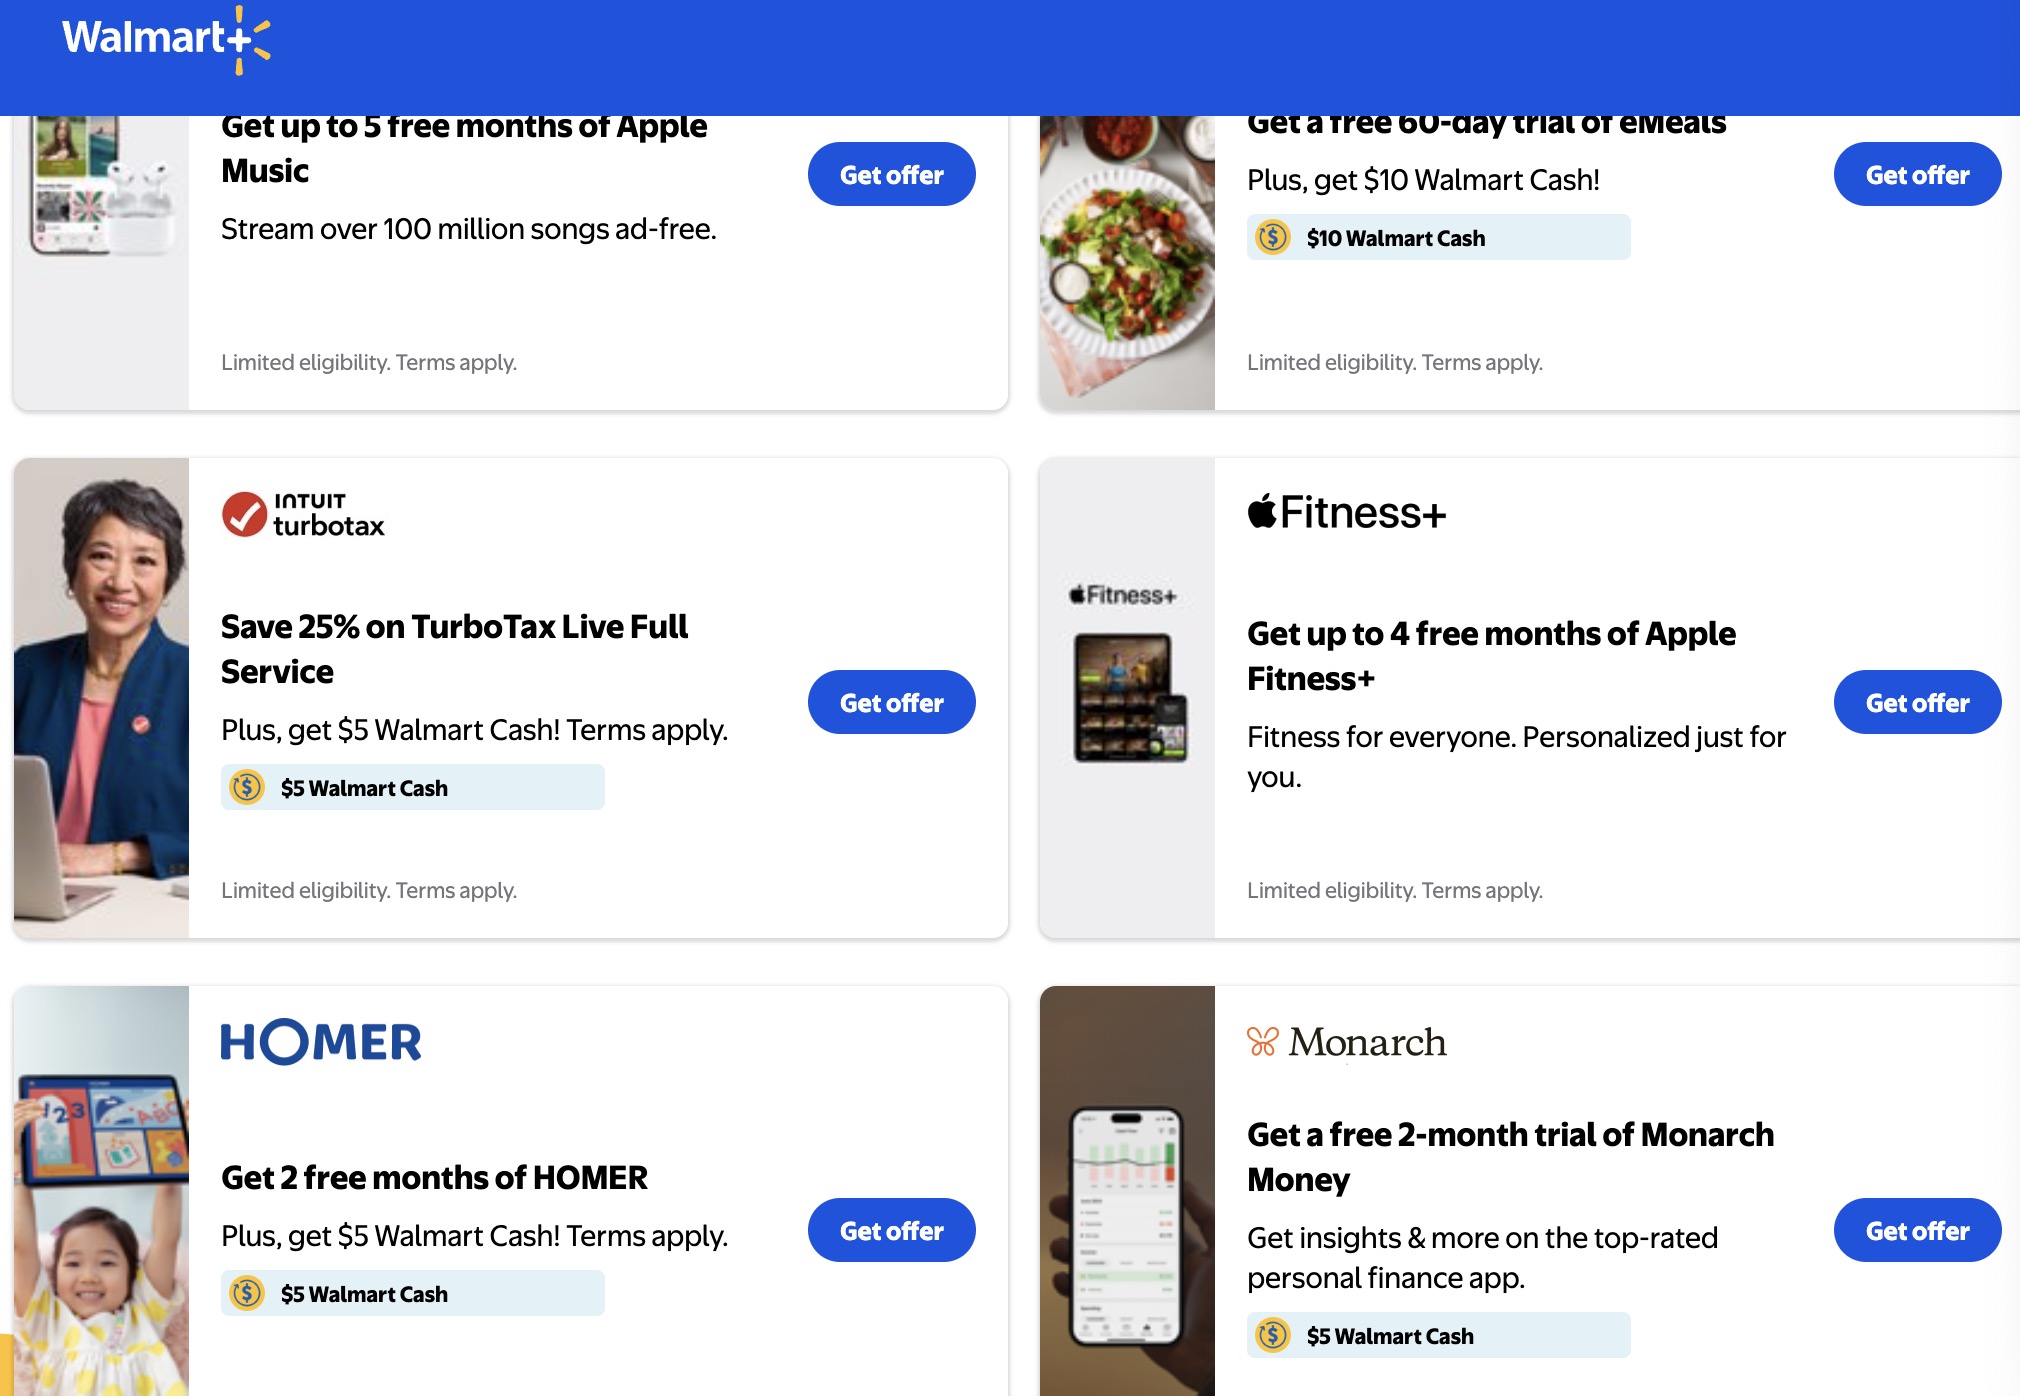This screenshot has width=2020, height=1396.
Task: Click the Walmart+ logo in header
Action: [166, 40]
